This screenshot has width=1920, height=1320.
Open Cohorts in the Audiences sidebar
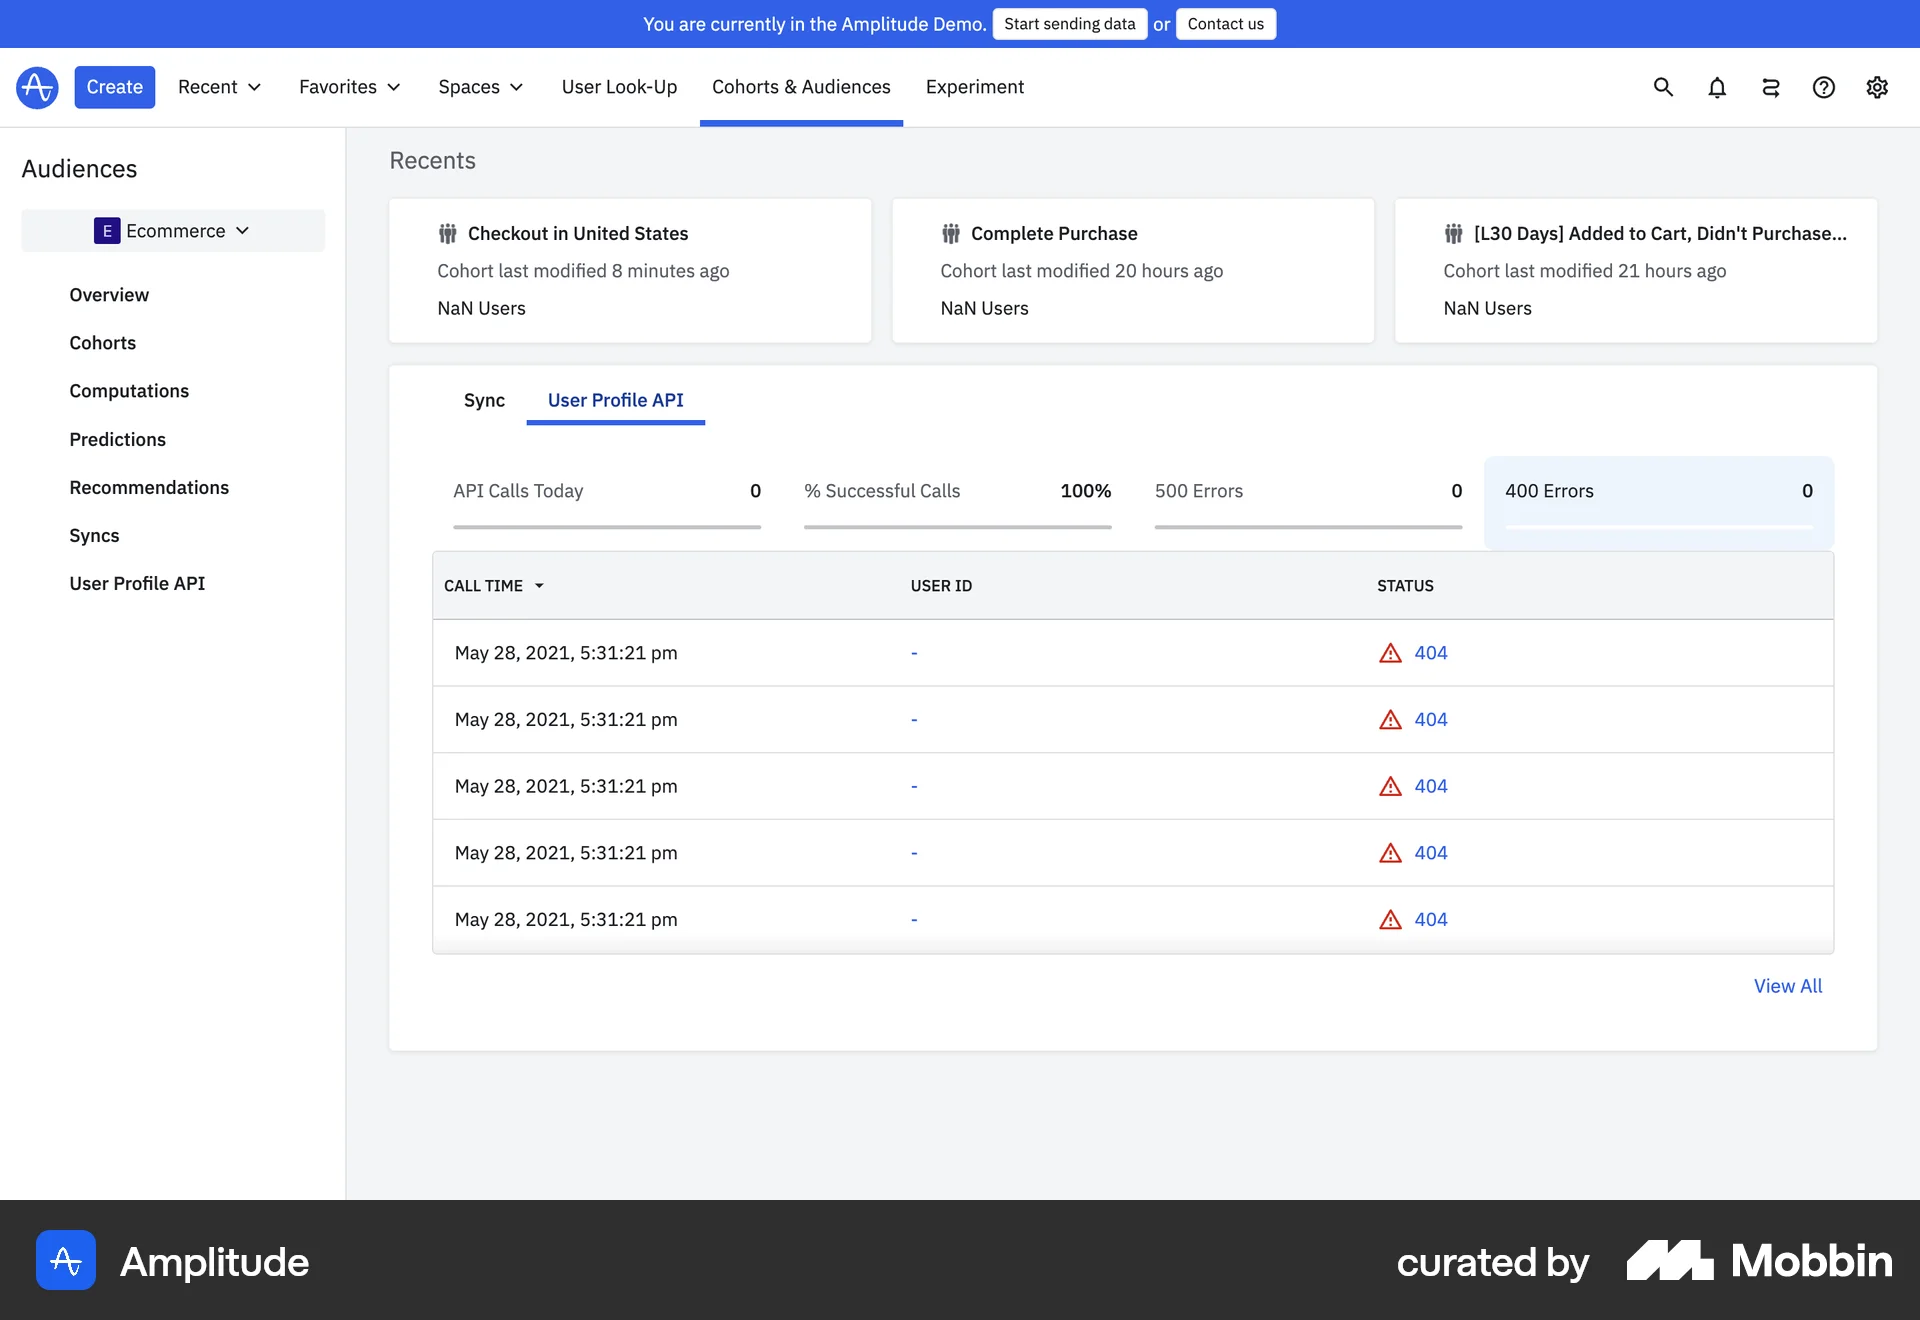(x=103, y=343)
